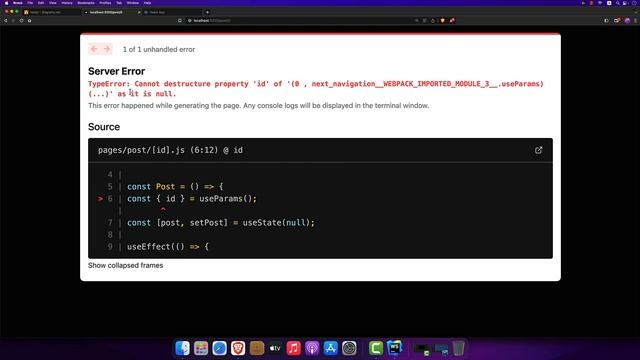Open Brave Shields icon
The image size is (640, 360).
coord(442,20)
